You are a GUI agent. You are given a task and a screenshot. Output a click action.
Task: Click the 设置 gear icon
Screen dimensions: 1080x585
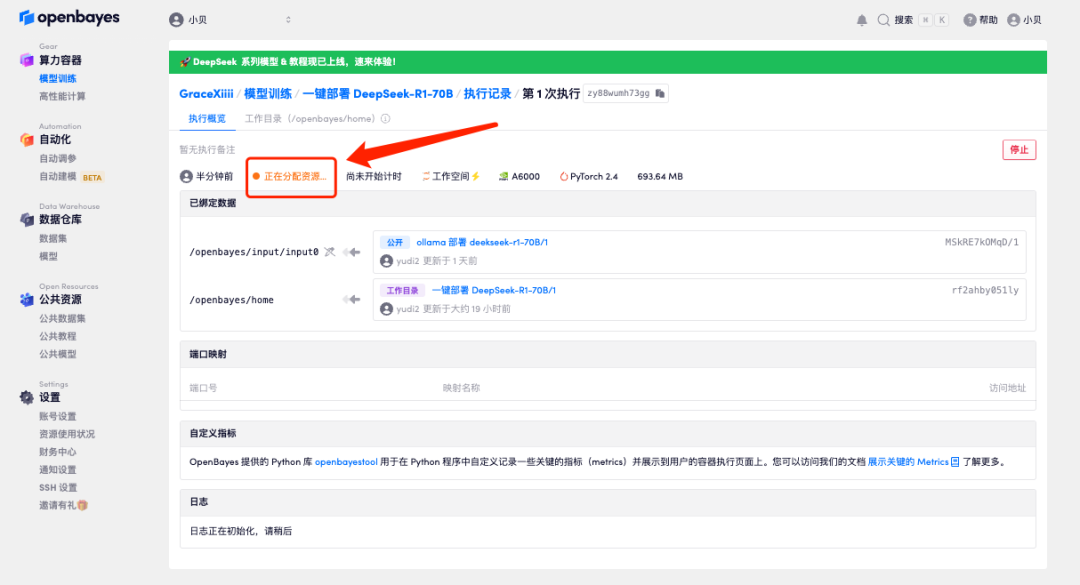[x=26, y=397]
